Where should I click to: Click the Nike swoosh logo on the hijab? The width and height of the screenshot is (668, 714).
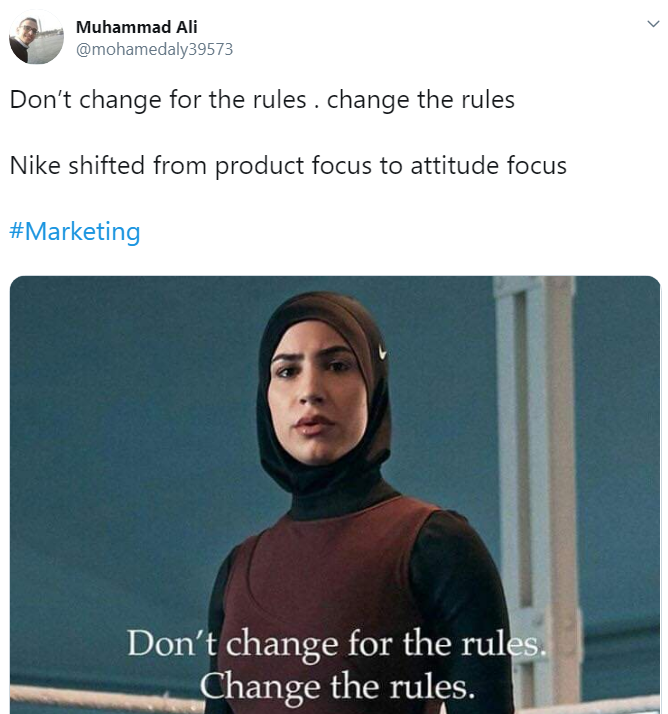tap(383, 352)
